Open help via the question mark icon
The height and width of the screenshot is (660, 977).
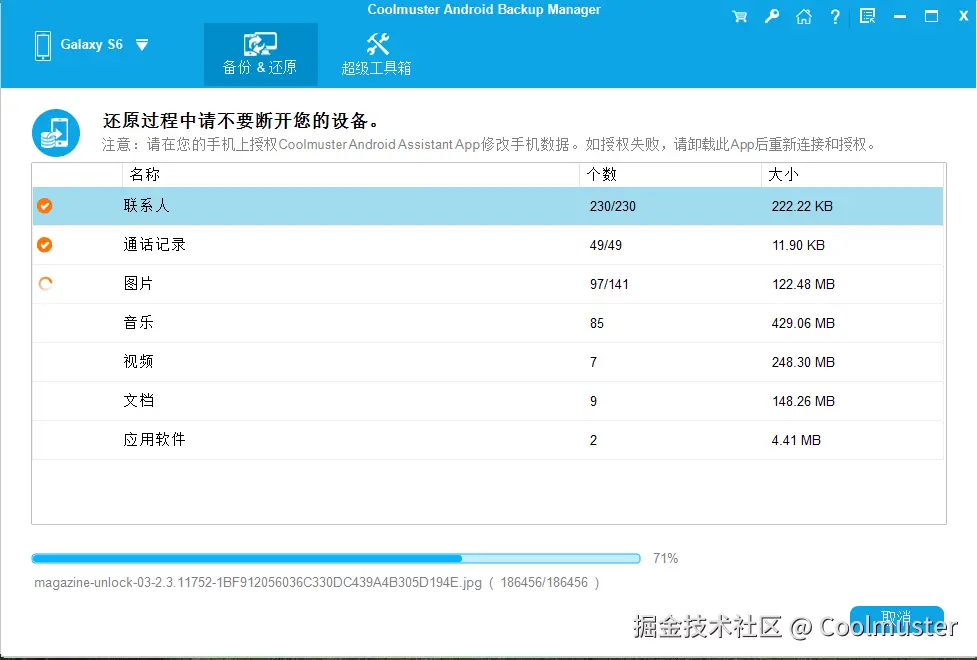(x=835, y=17)
